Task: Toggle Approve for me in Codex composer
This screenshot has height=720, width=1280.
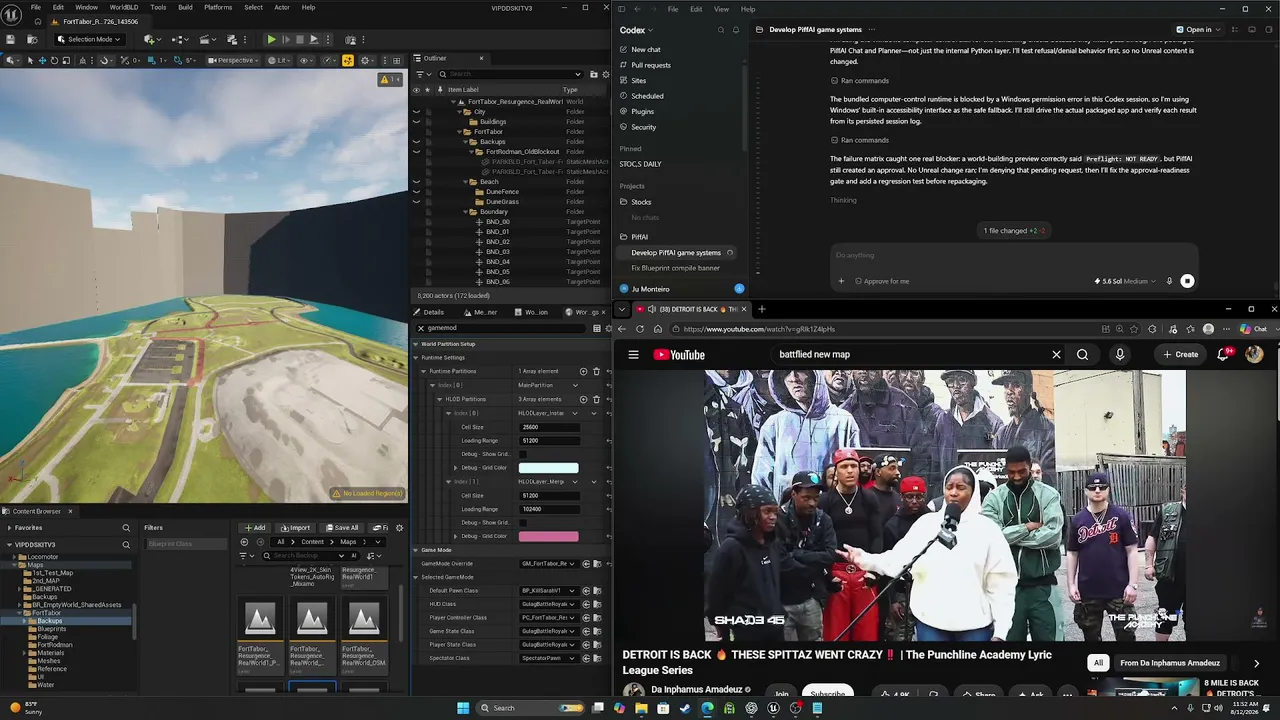Action: click(881, 281)
